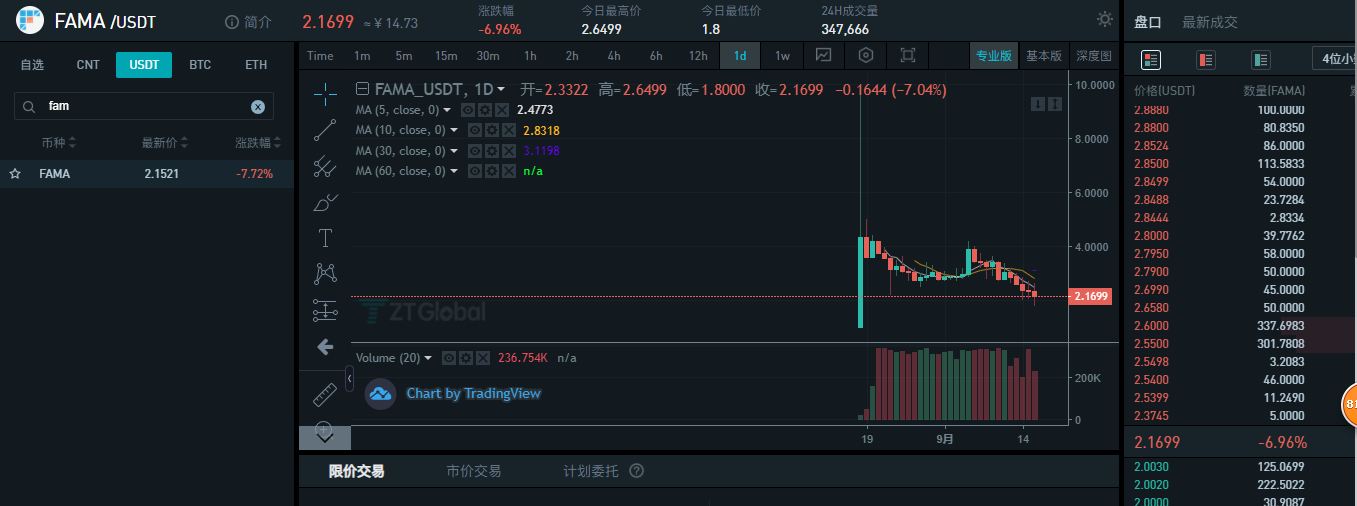The height and width of the screenshot is (506, 1357).
Task: Open the 最新成交 tab
Action: click(1210, 22)
